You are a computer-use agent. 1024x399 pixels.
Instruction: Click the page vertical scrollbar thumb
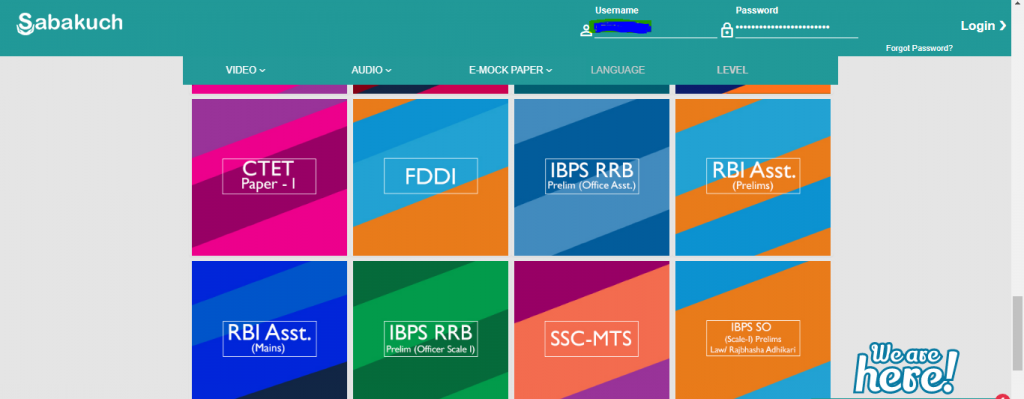click(x=1017, y=333)
